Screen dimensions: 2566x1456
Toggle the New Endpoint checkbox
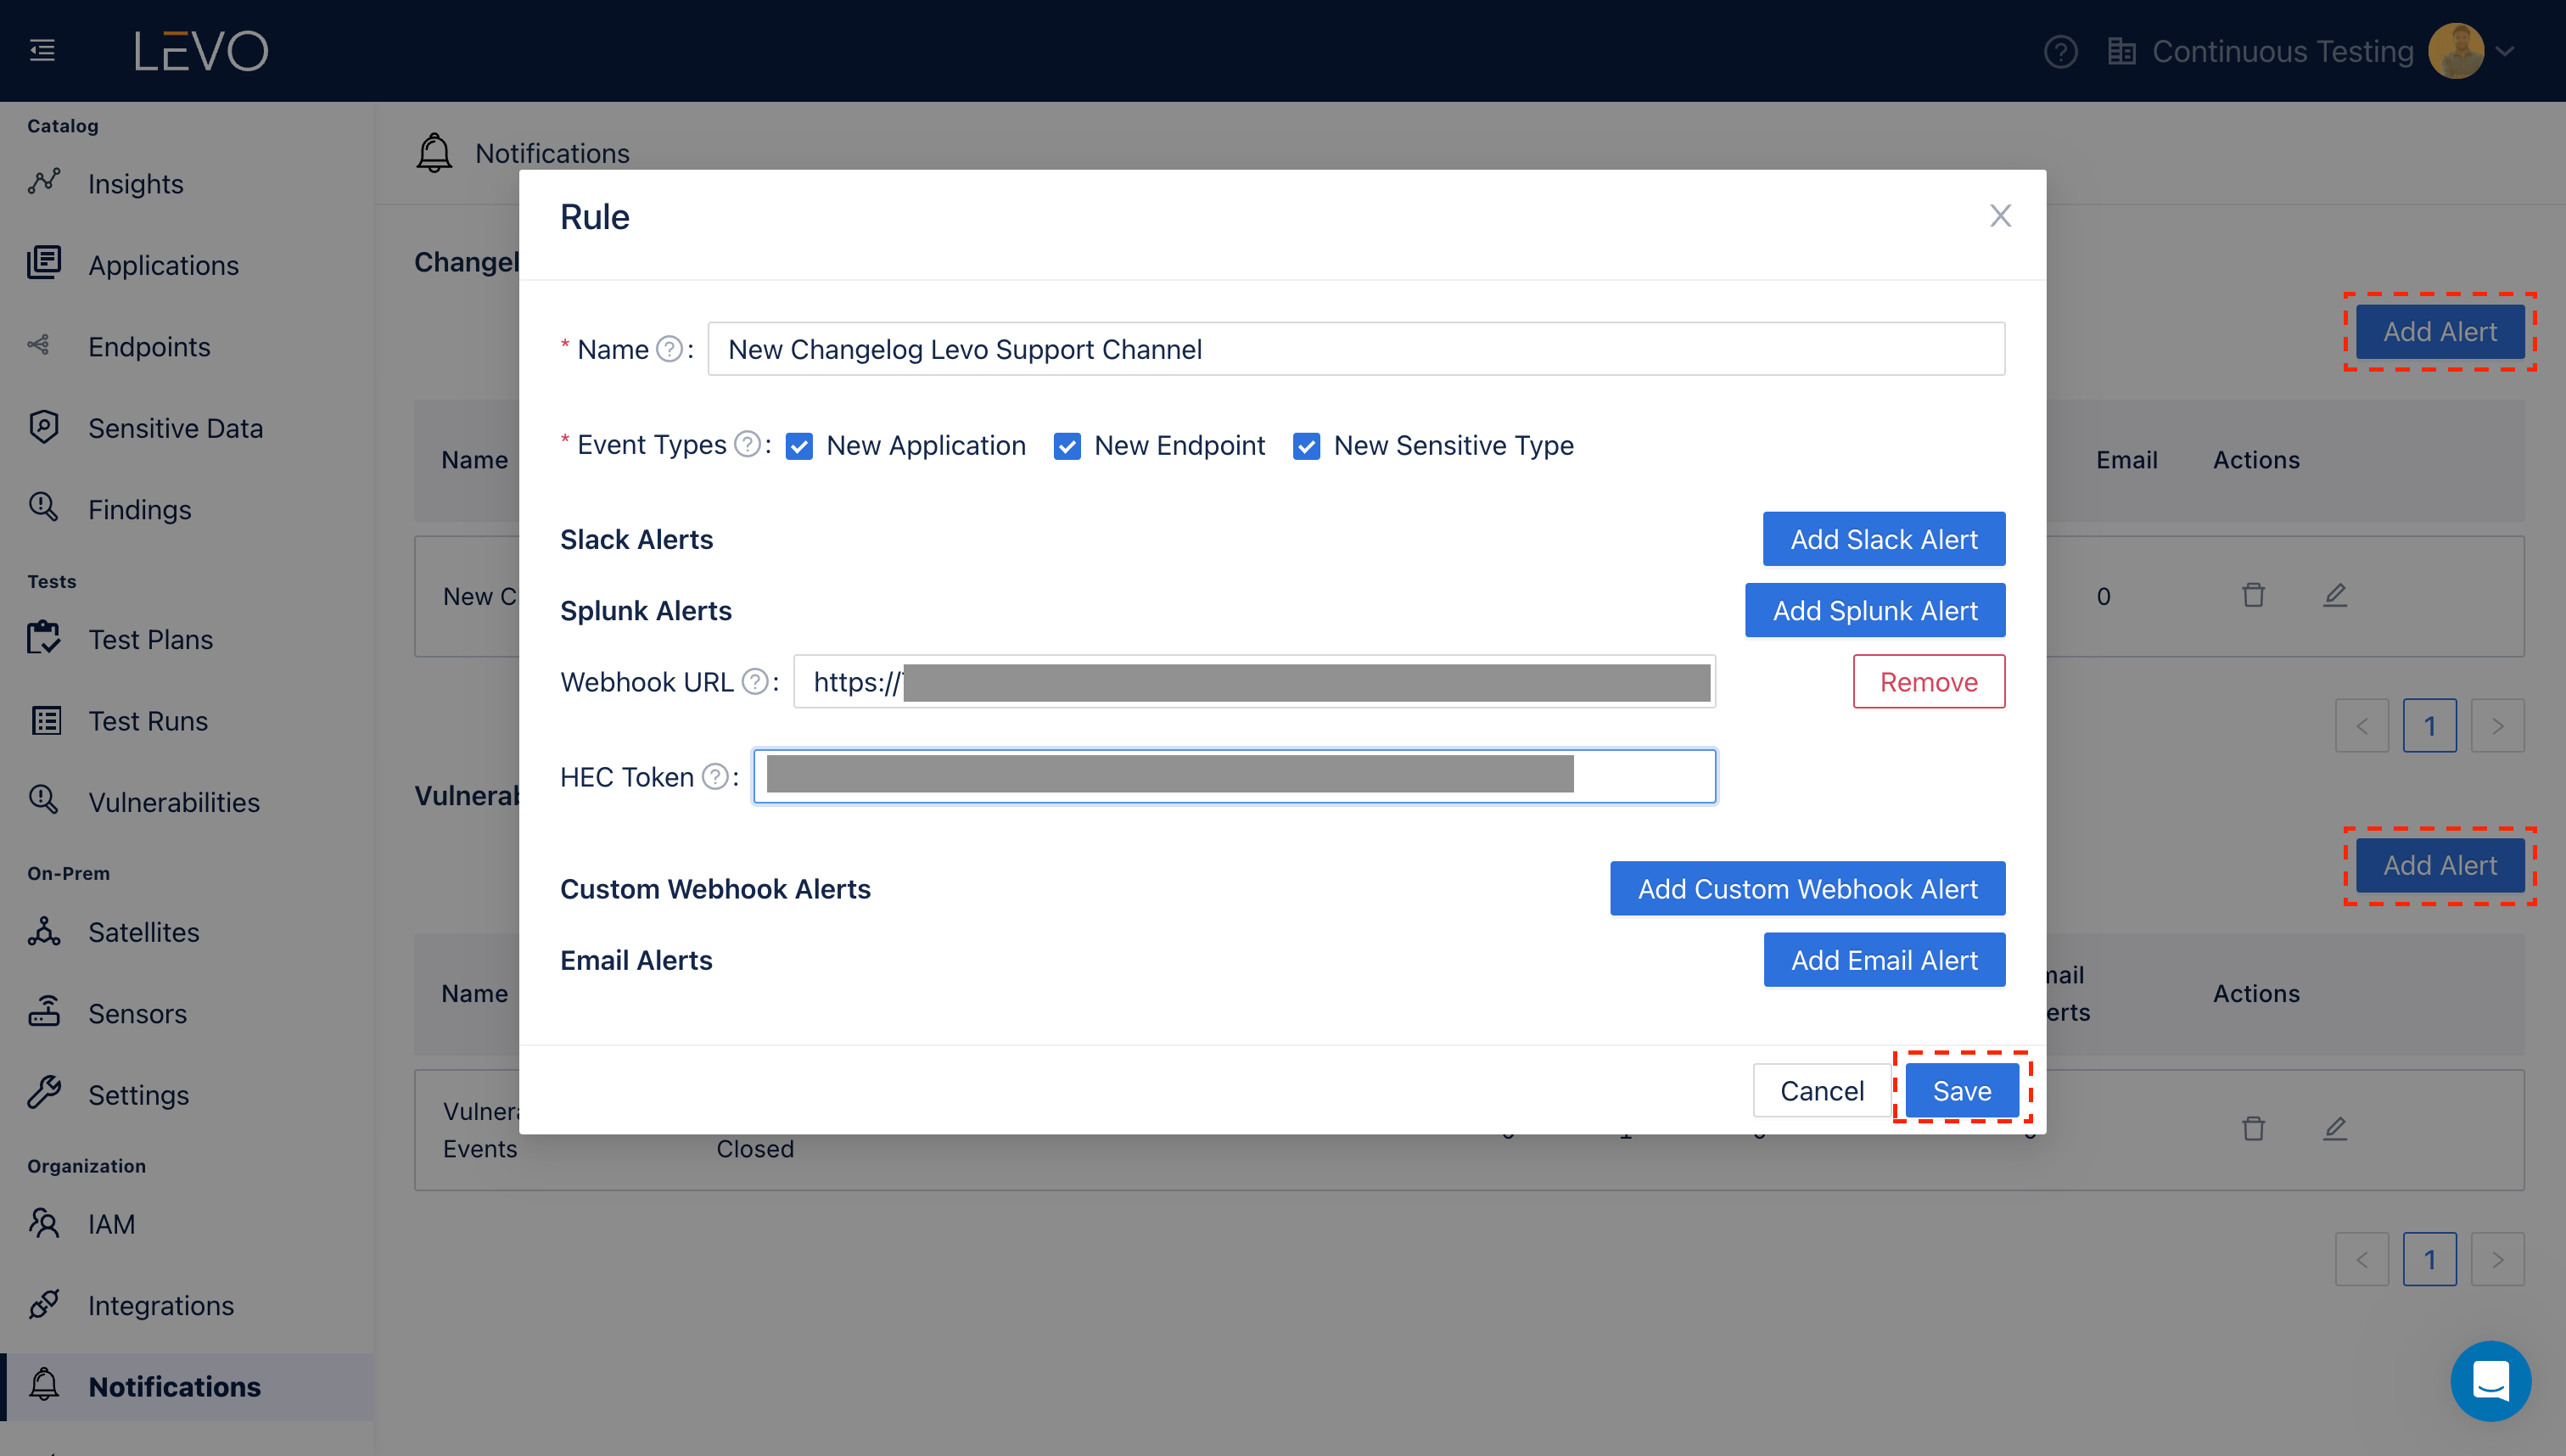coord(1067,446)
